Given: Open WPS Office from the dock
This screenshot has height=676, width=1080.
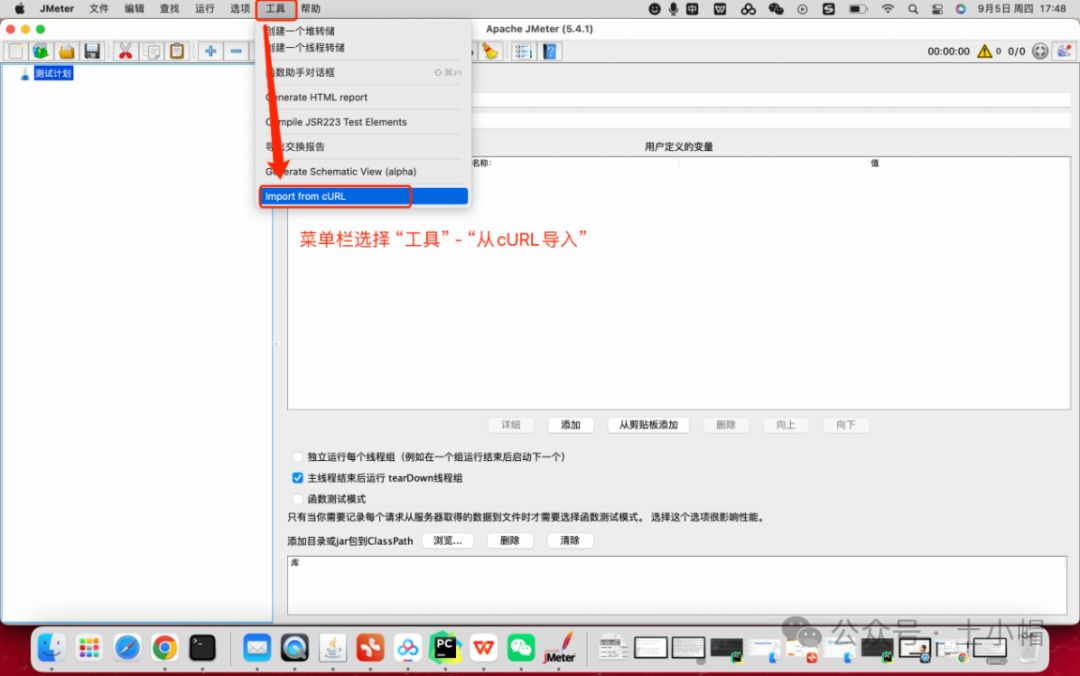Looking at the screenshot, I should (x=484, y=648).
